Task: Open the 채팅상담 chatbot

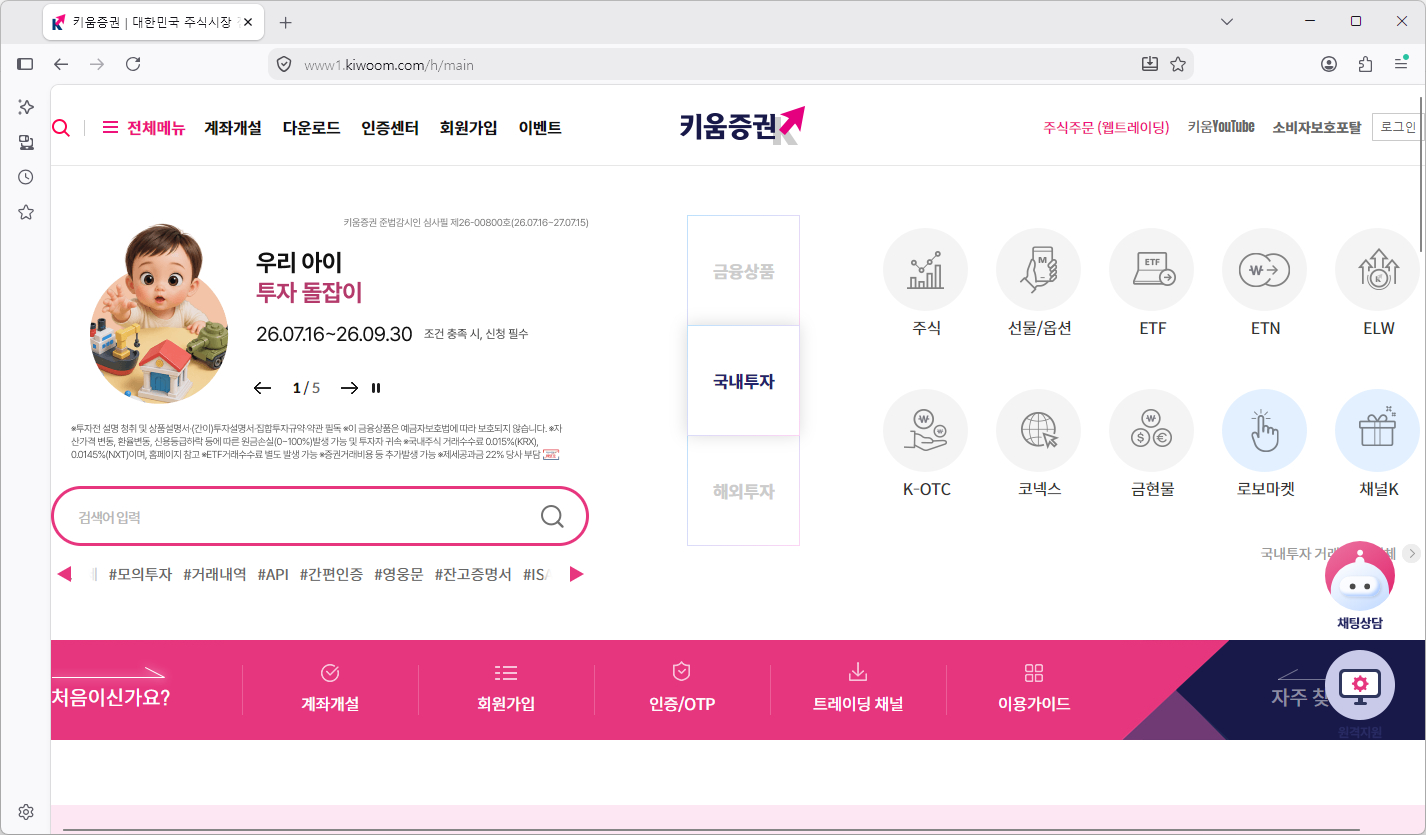Action: (x=1359, y=577)
